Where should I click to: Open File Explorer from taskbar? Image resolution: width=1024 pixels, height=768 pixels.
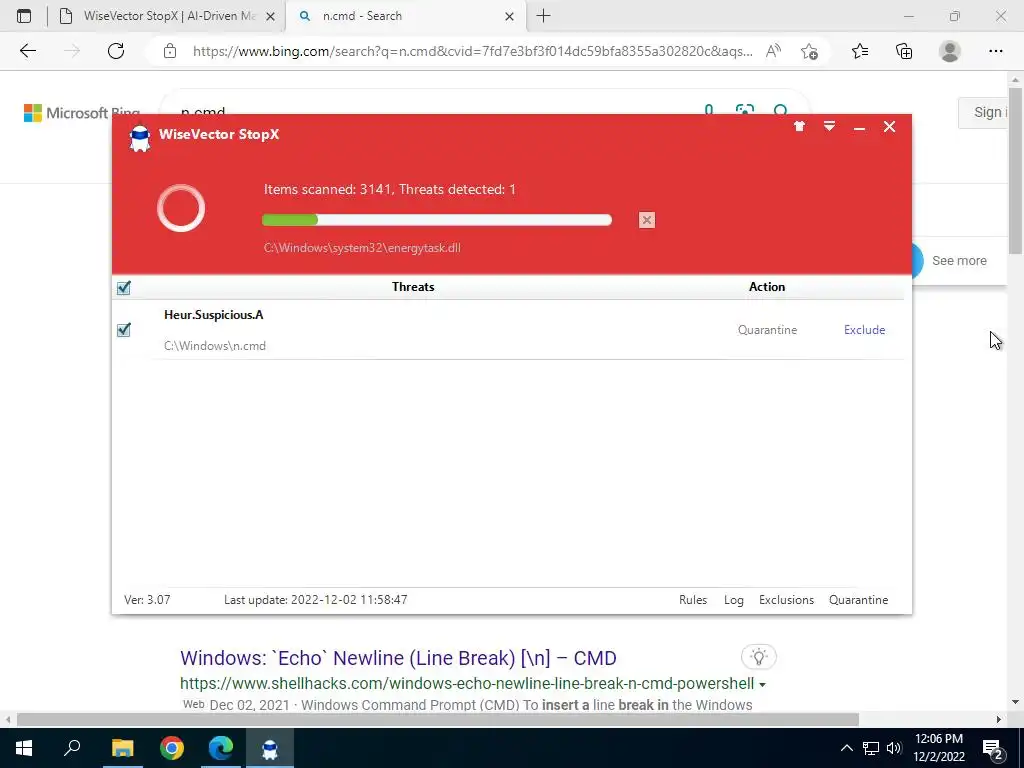(122, 748)
